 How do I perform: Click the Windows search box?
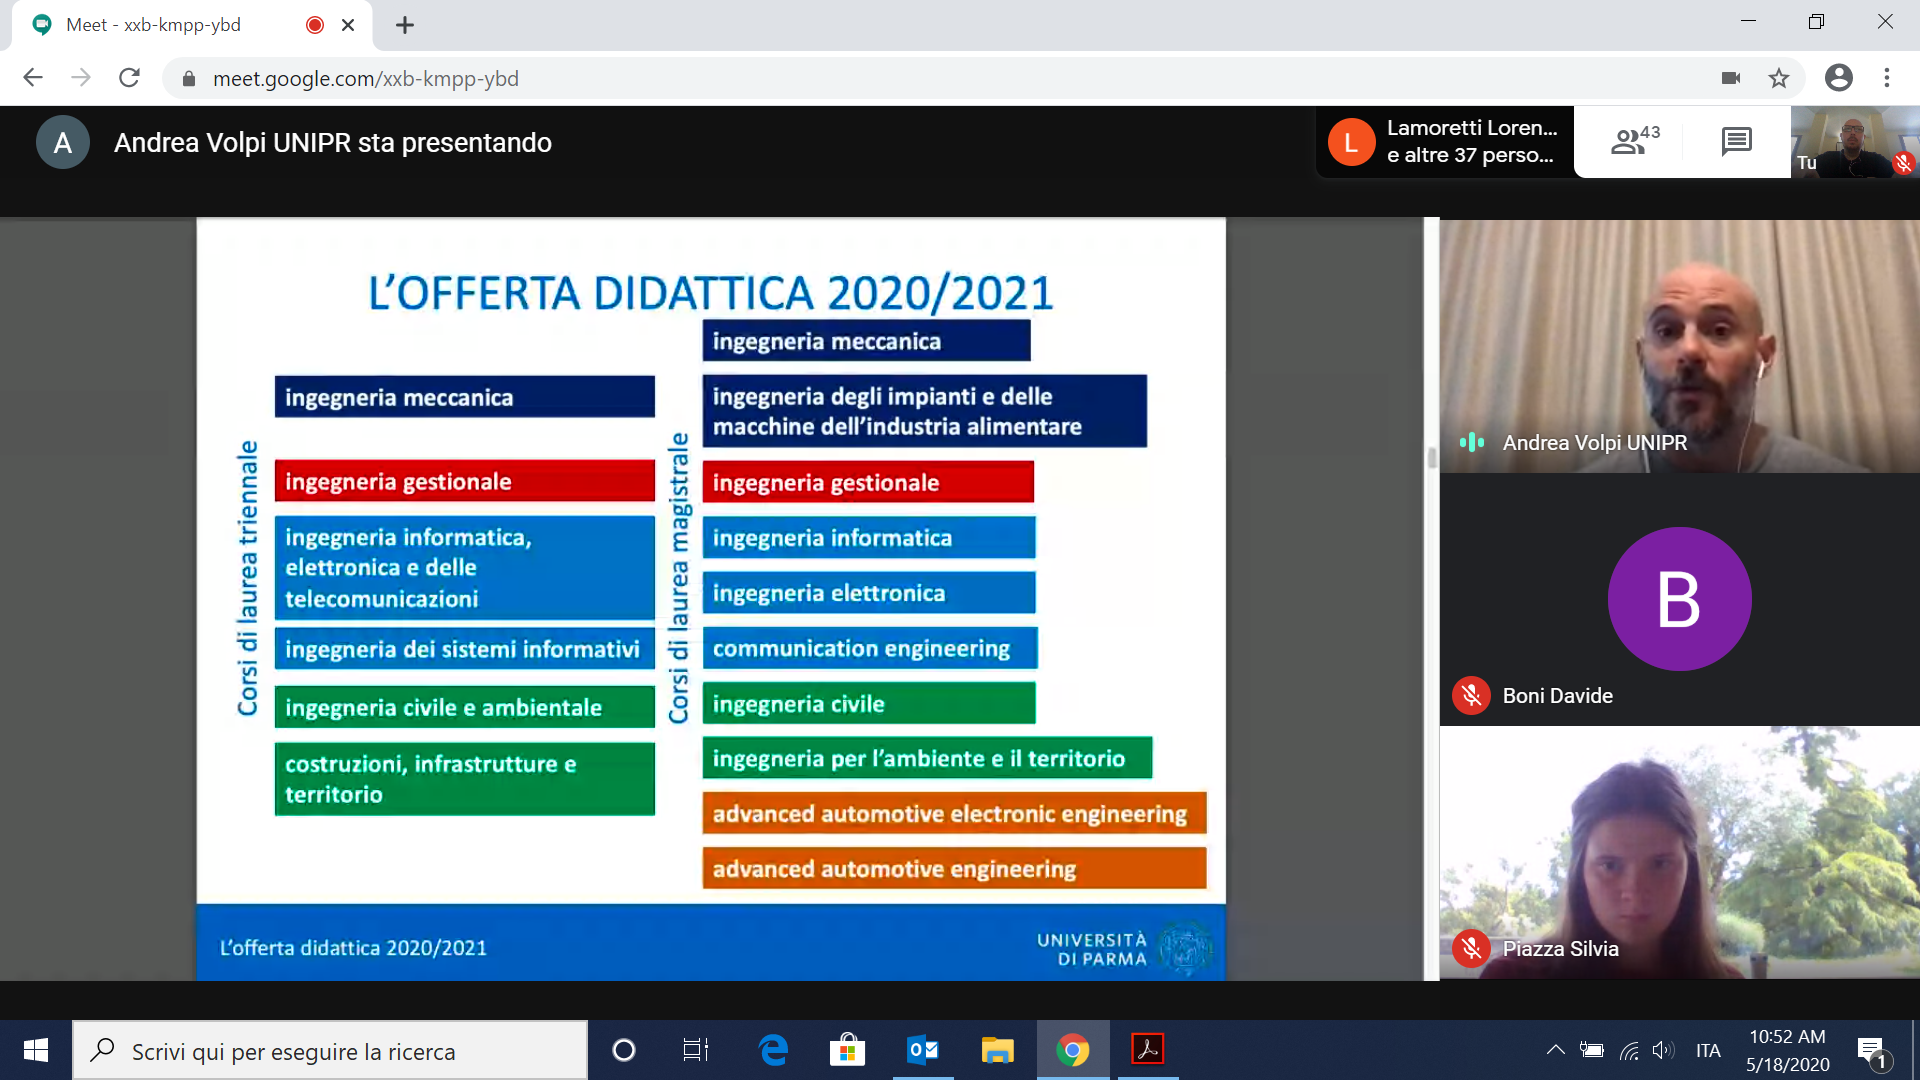click(x=330, y=1051)
